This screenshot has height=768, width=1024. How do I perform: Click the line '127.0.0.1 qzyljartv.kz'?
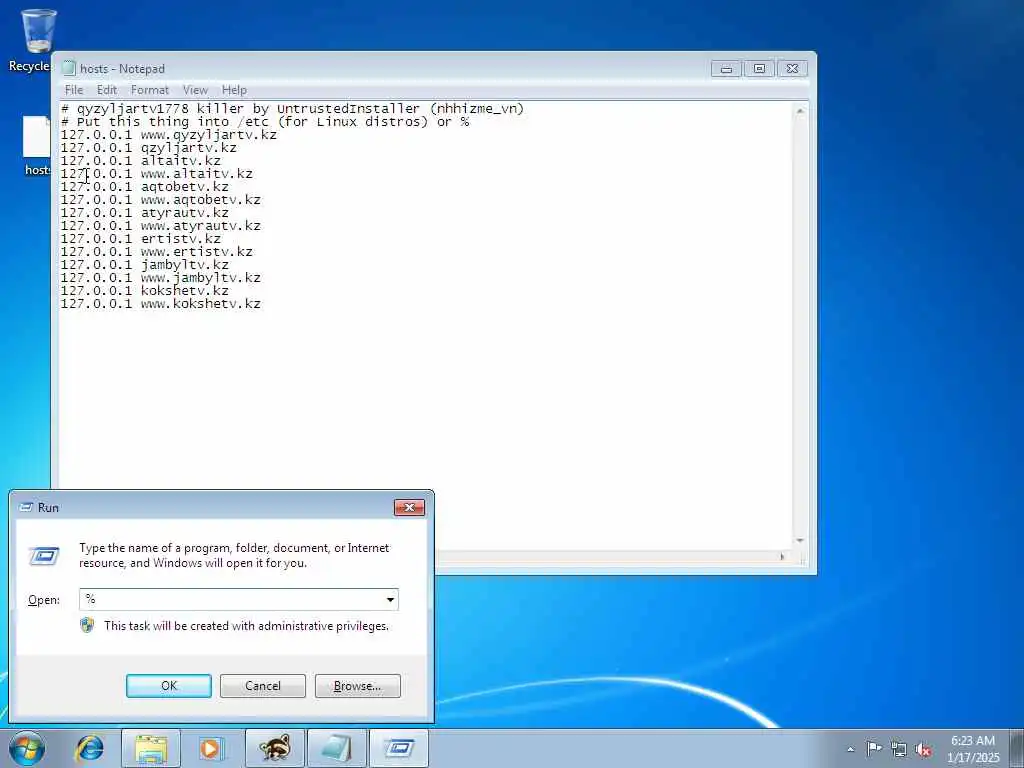coord(149,148)
